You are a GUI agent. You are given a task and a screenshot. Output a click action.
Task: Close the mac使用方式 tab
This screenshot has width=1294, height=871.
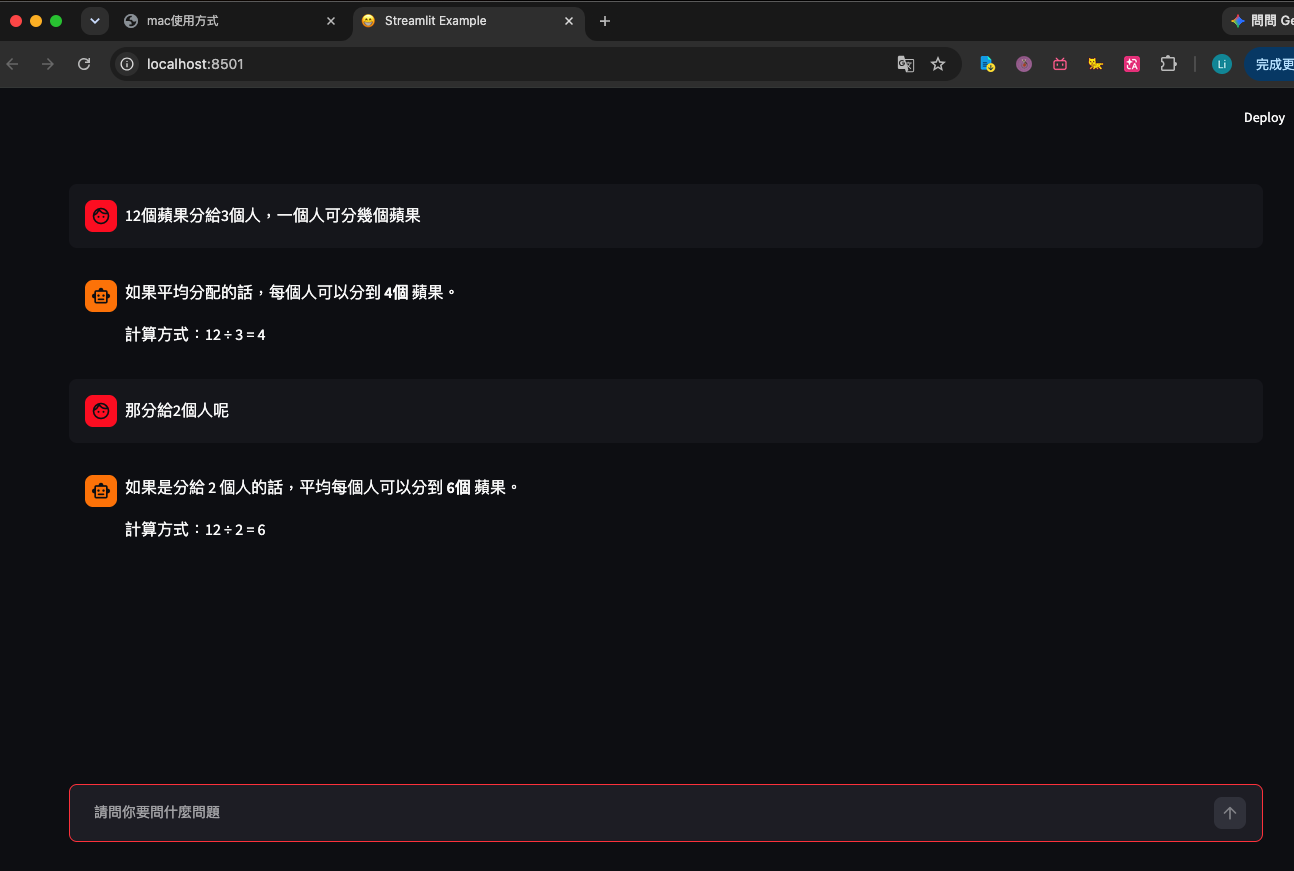pos(331,21)
